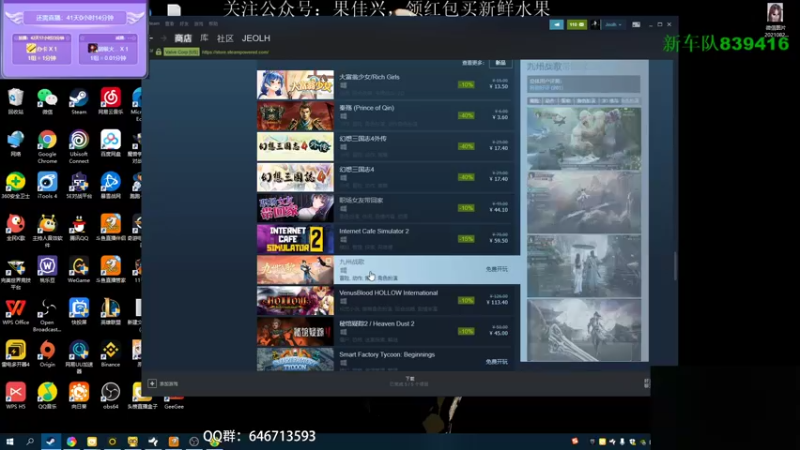
Task: Click the Steam forward navigation arrow
Action: coord(163,38)
